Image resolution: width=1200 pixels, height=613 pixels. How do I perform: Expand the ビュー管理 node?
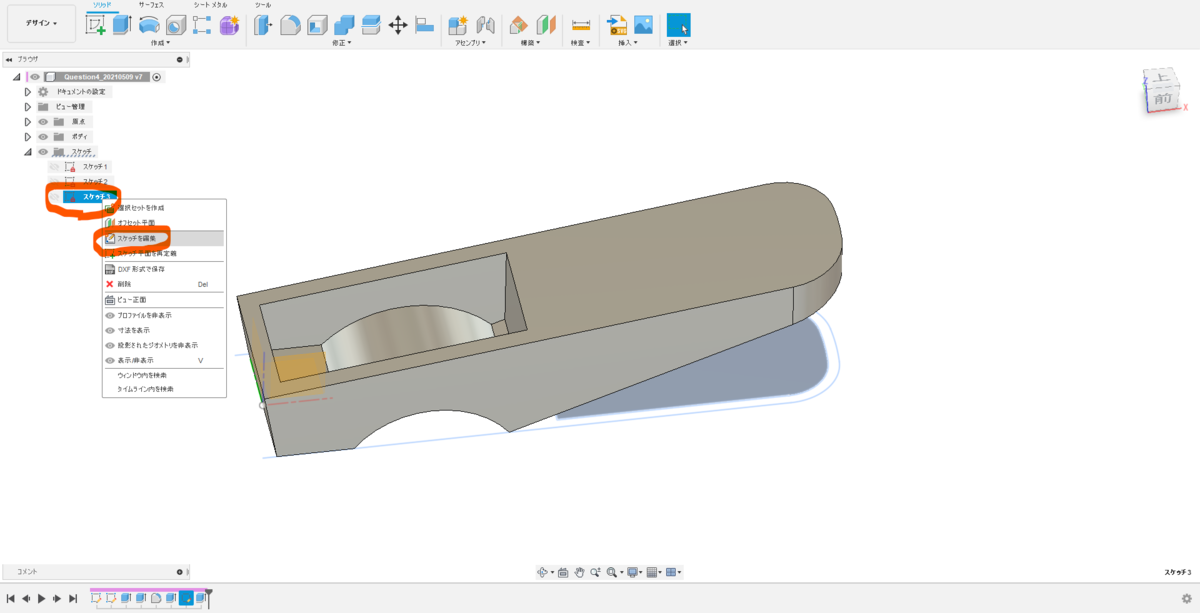28,107
